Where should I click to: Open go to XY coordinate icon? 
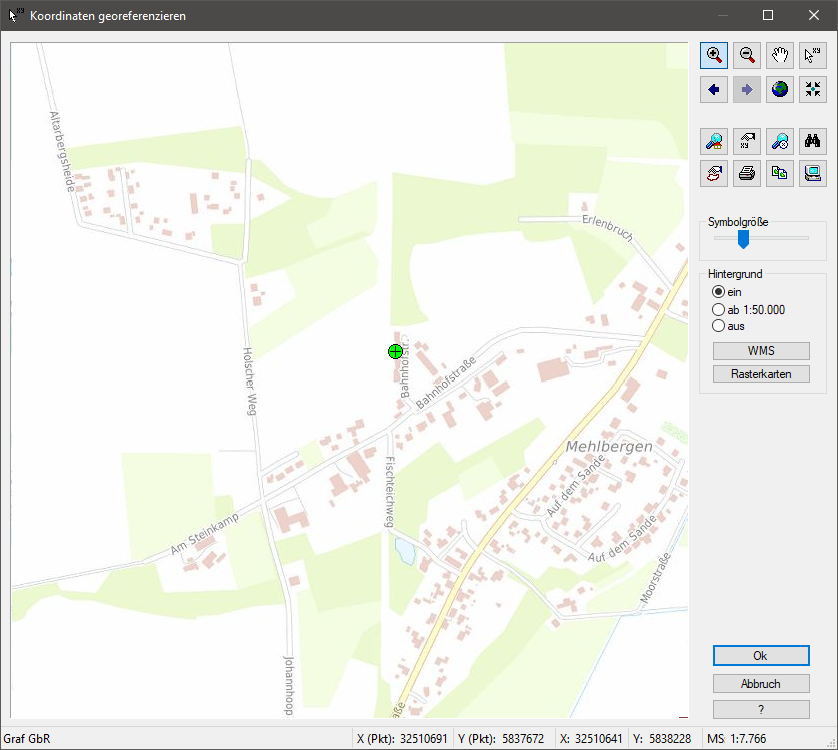(x=747, y=141)
